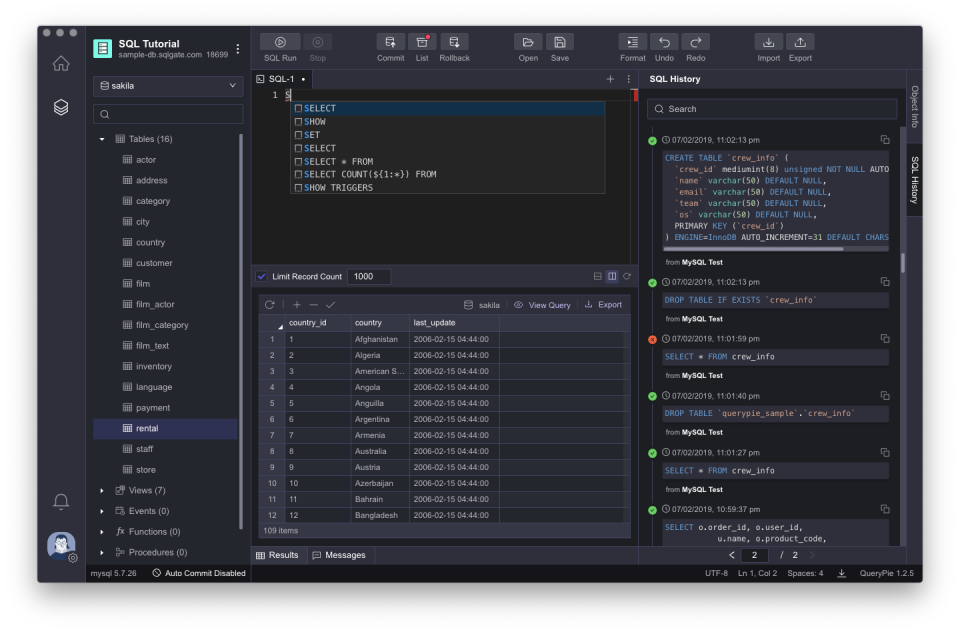Uncheck the Limit Record Count checkbox
This screenshot has height=632, width=960.
point(261,276)
